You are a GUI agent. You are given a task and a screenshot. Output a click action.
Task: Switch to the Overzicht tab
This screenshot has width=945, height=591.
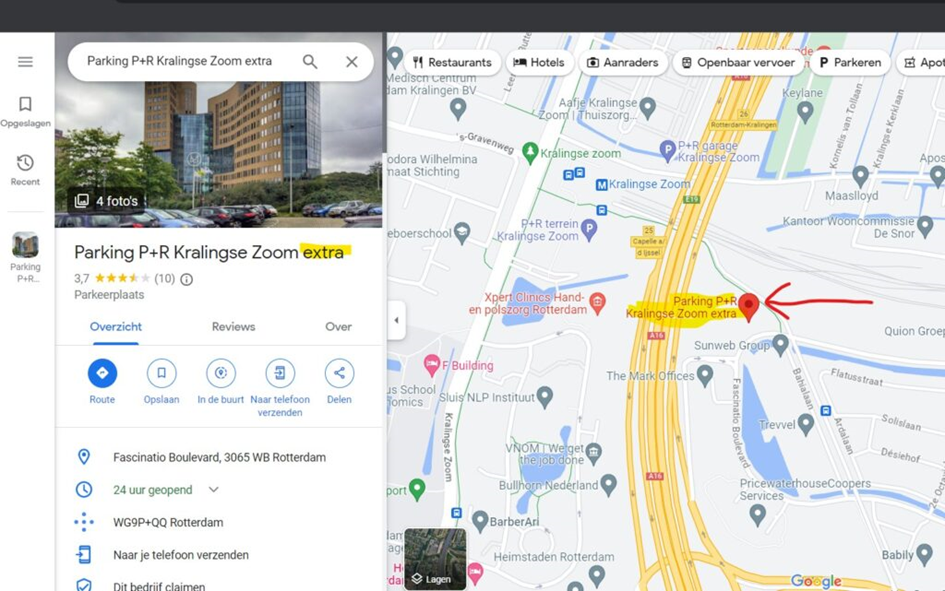[116, 327]
